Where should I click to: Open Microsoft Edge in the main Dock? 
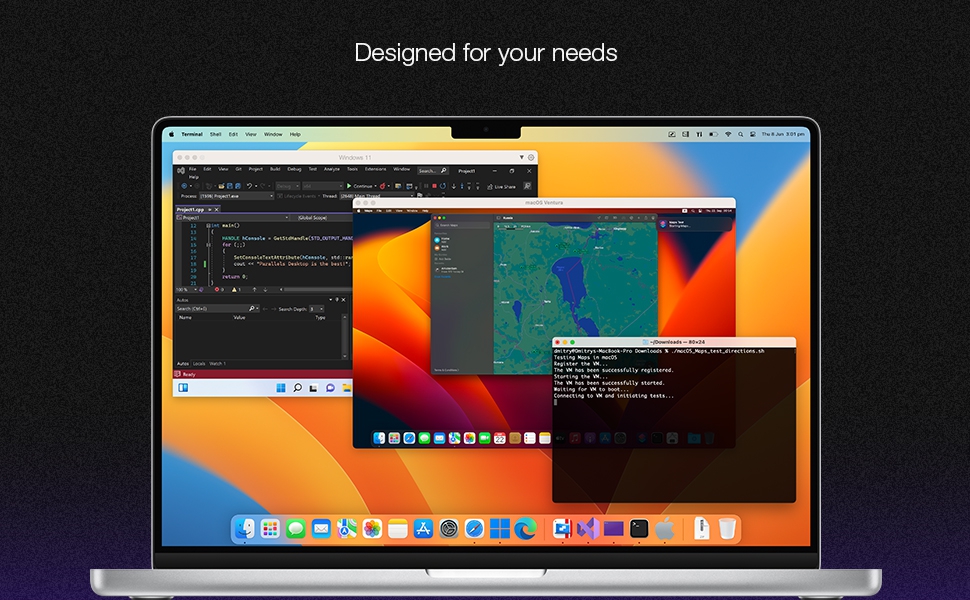(x=525, y=529)
